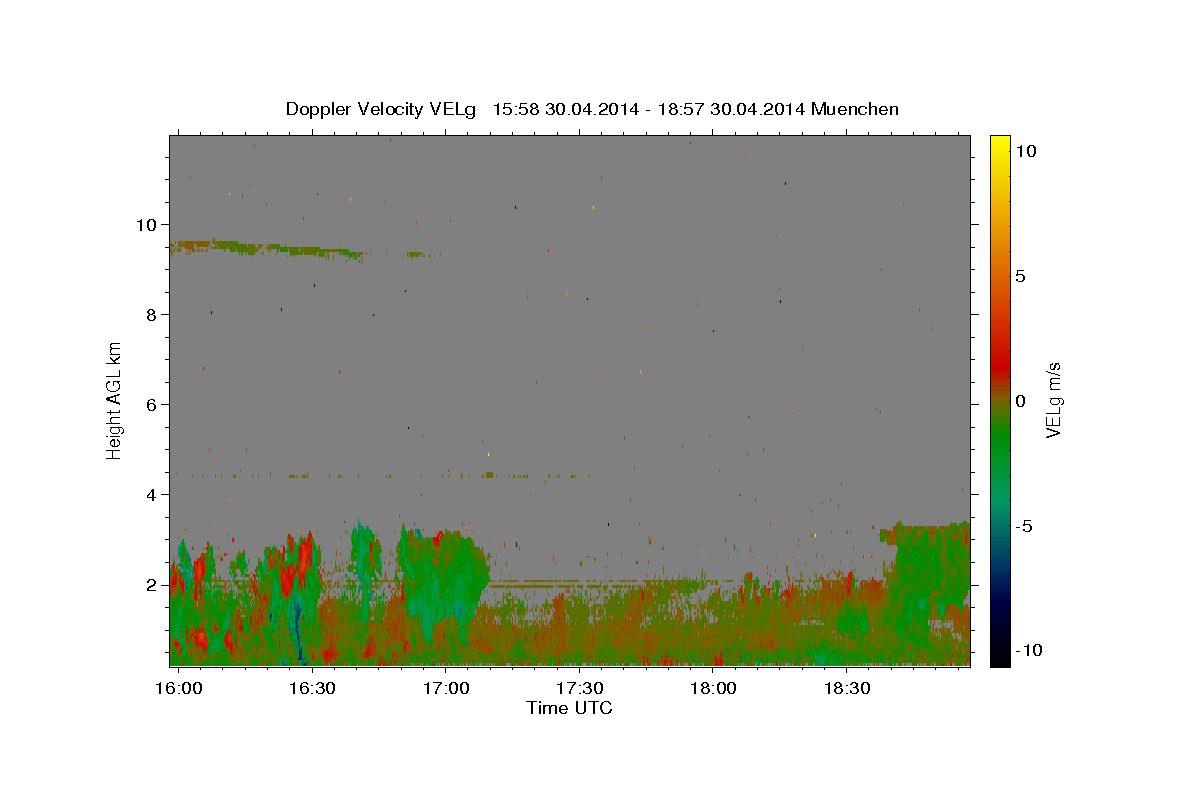This screenshot has height=800, width=1200.
Task: Click the 17:30 time axis label
Action: [579, 689]
